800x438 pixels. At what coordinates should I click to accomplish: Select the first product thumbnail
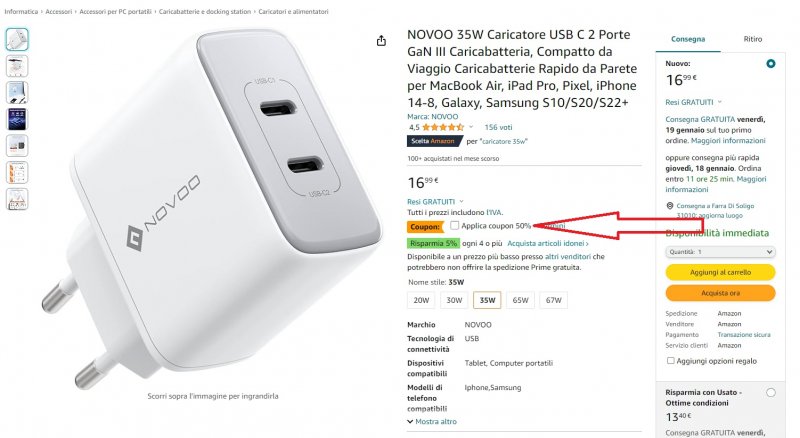coord(17,39)
